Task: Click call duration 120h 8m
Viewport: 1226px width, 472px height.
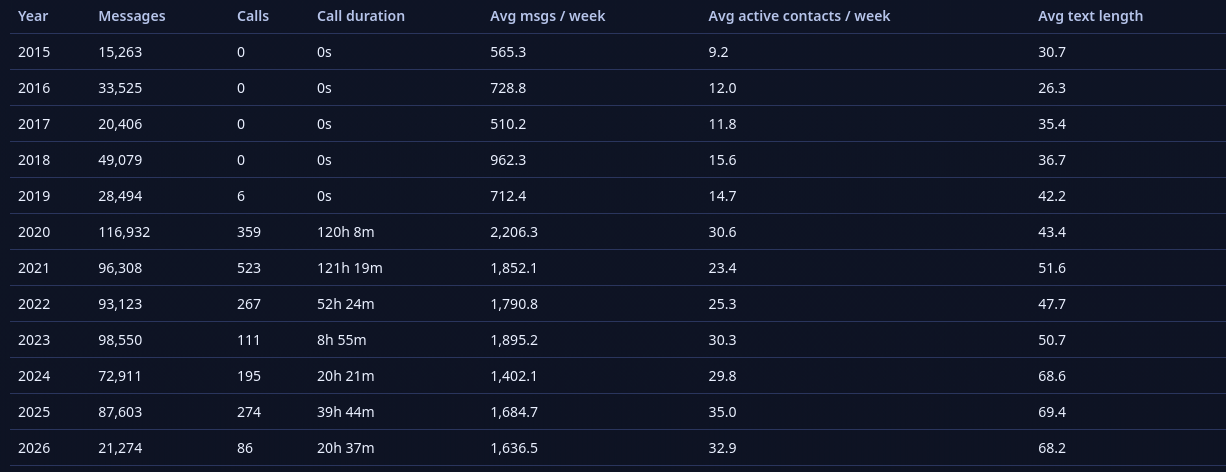Action: click(345, 232)
